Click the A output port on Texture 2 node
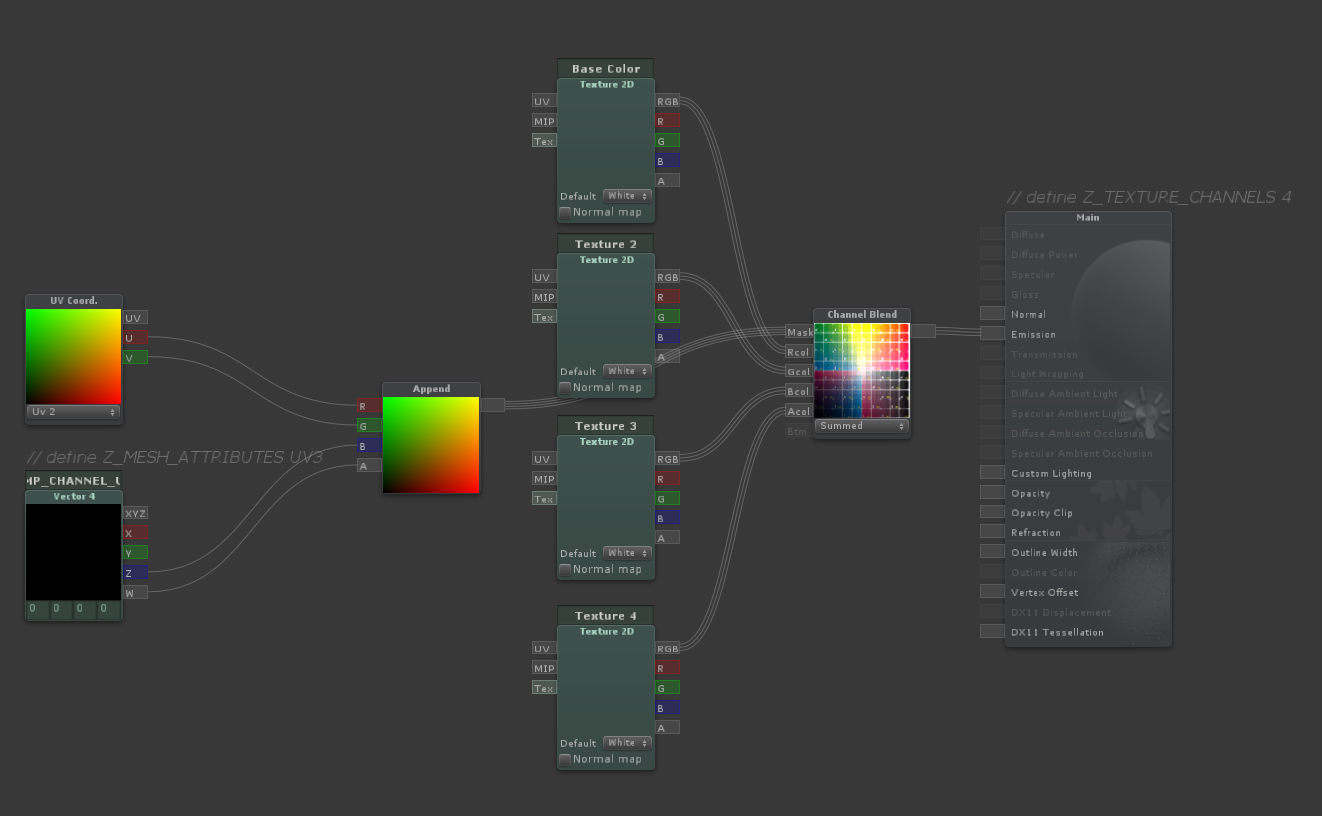Image resolution: width=1322 pixels, height=816 pixels. [x=668, y=356]
